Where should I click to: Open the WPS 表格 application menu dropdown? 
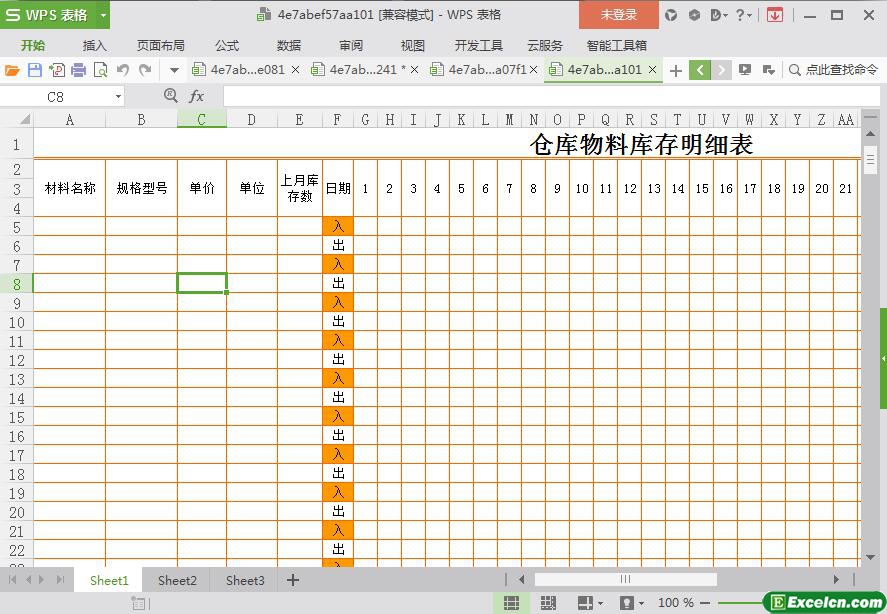click(x=103, y=15)
